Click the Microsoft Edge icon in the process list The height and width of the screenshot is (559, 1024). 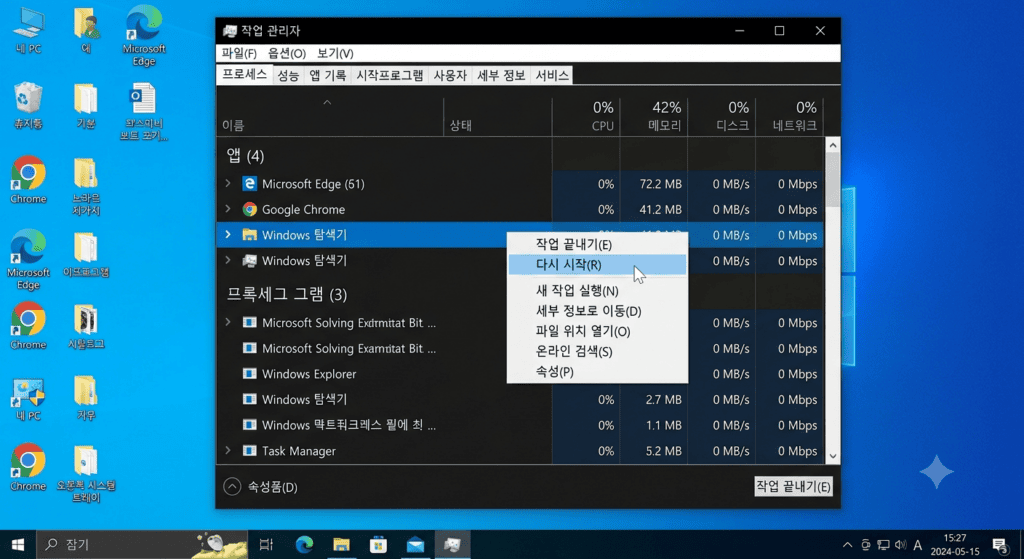coord(249,184)
